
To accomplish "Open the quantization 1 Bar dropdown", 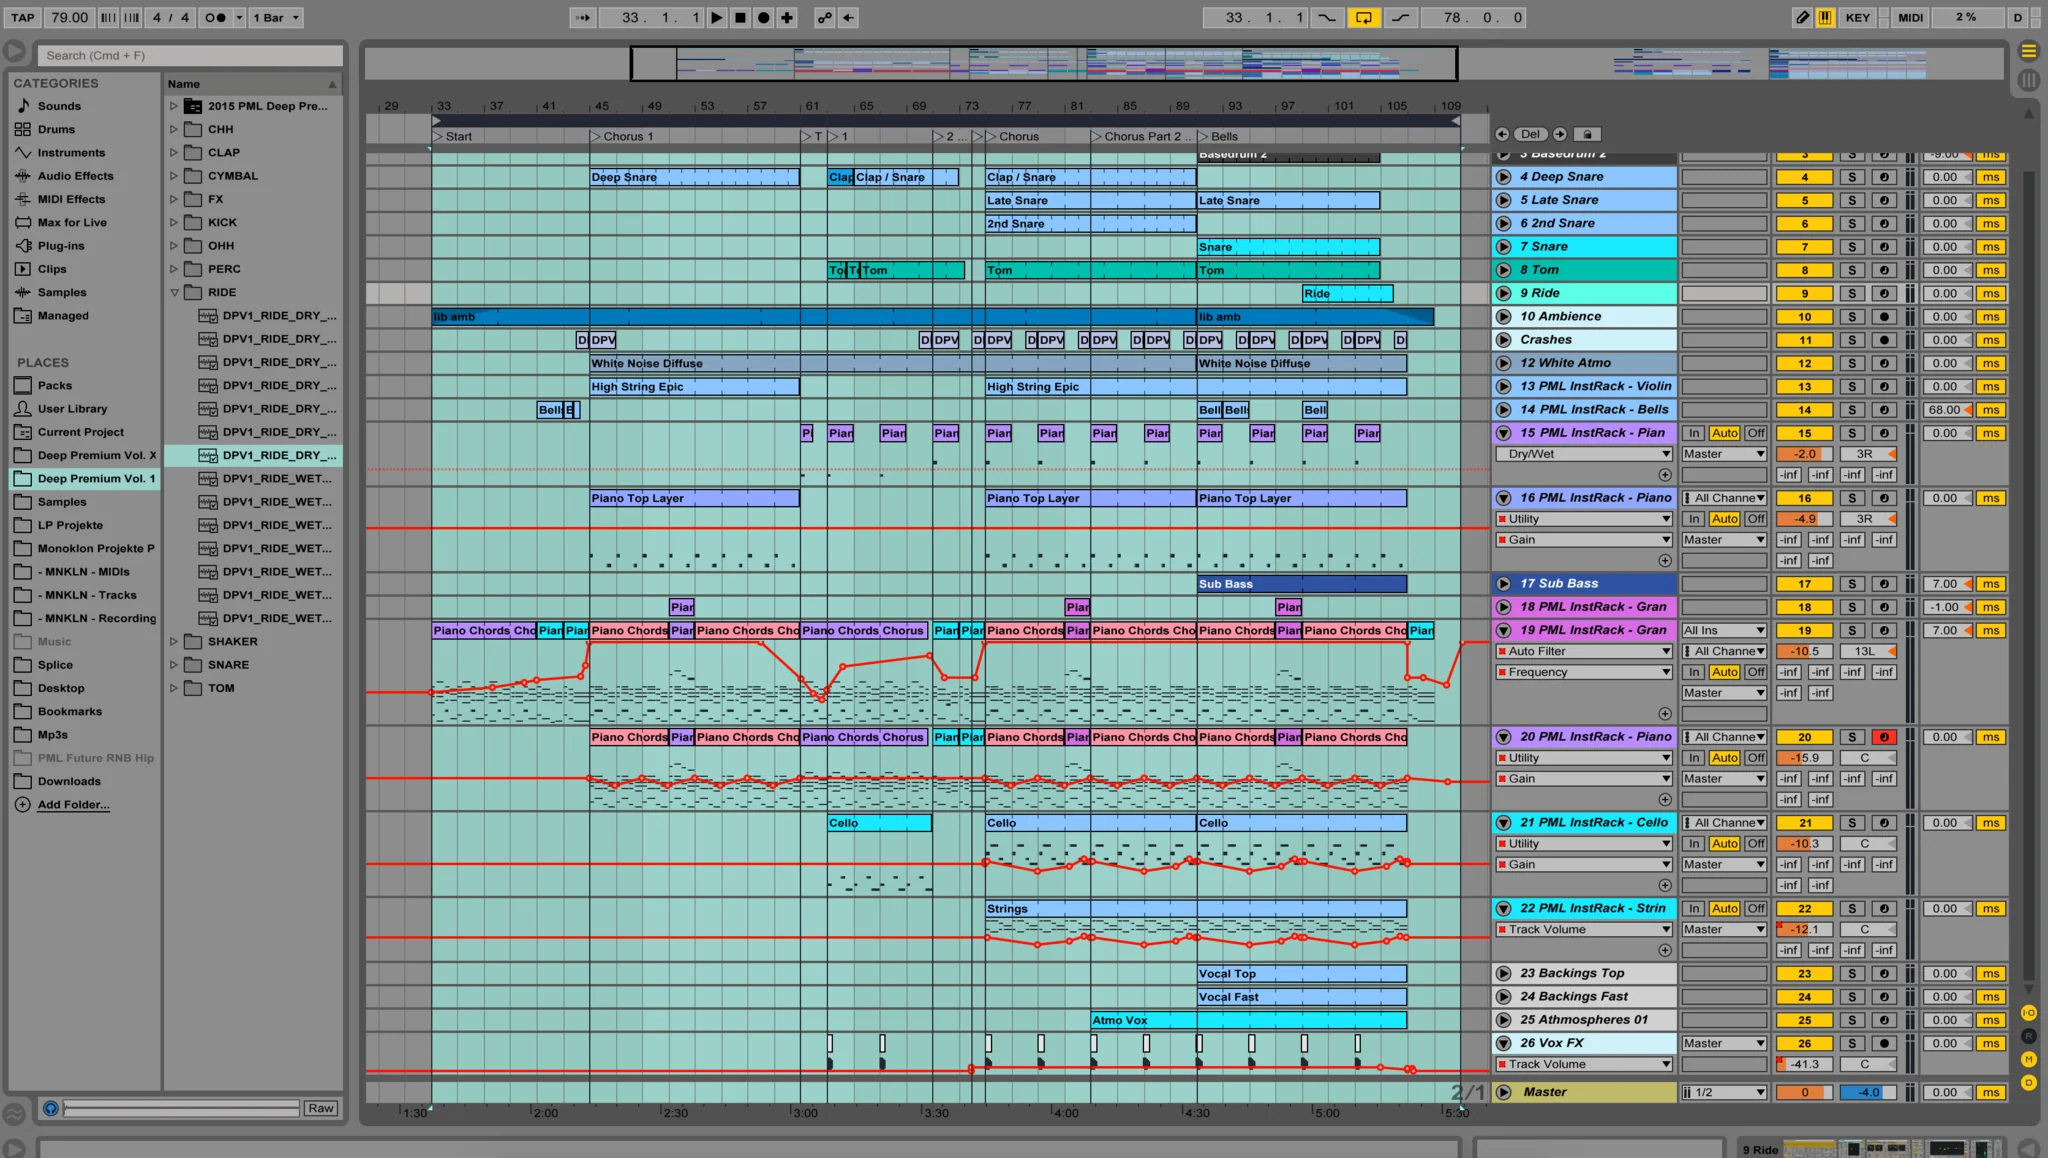I will tap(276, 17).
